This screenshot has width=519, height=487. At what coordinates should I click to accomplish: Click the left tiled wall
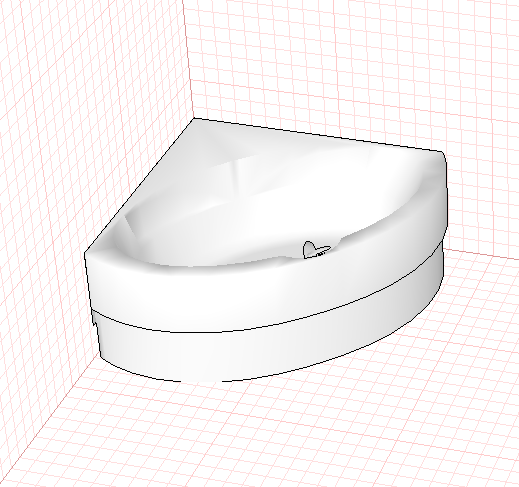(x=67, y=133)
